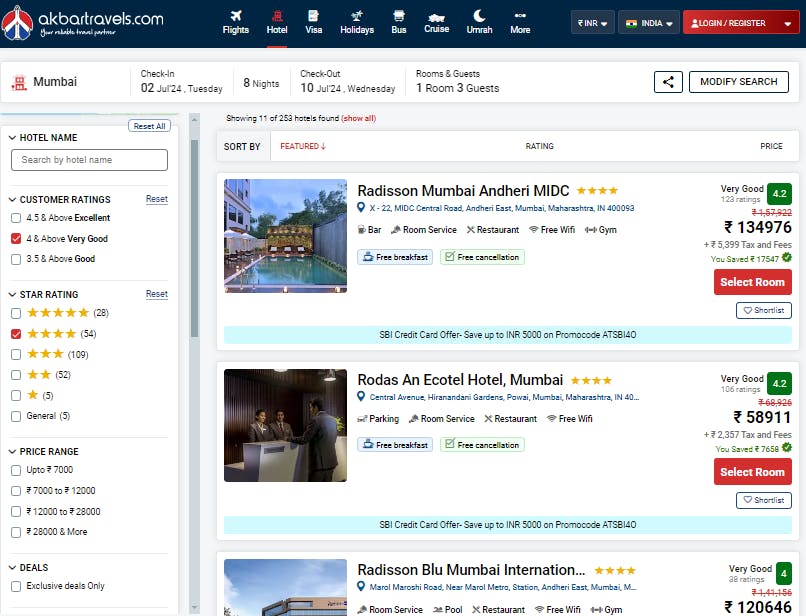Collapse Price Range section

pyautogui.click(x=12, y=452)
